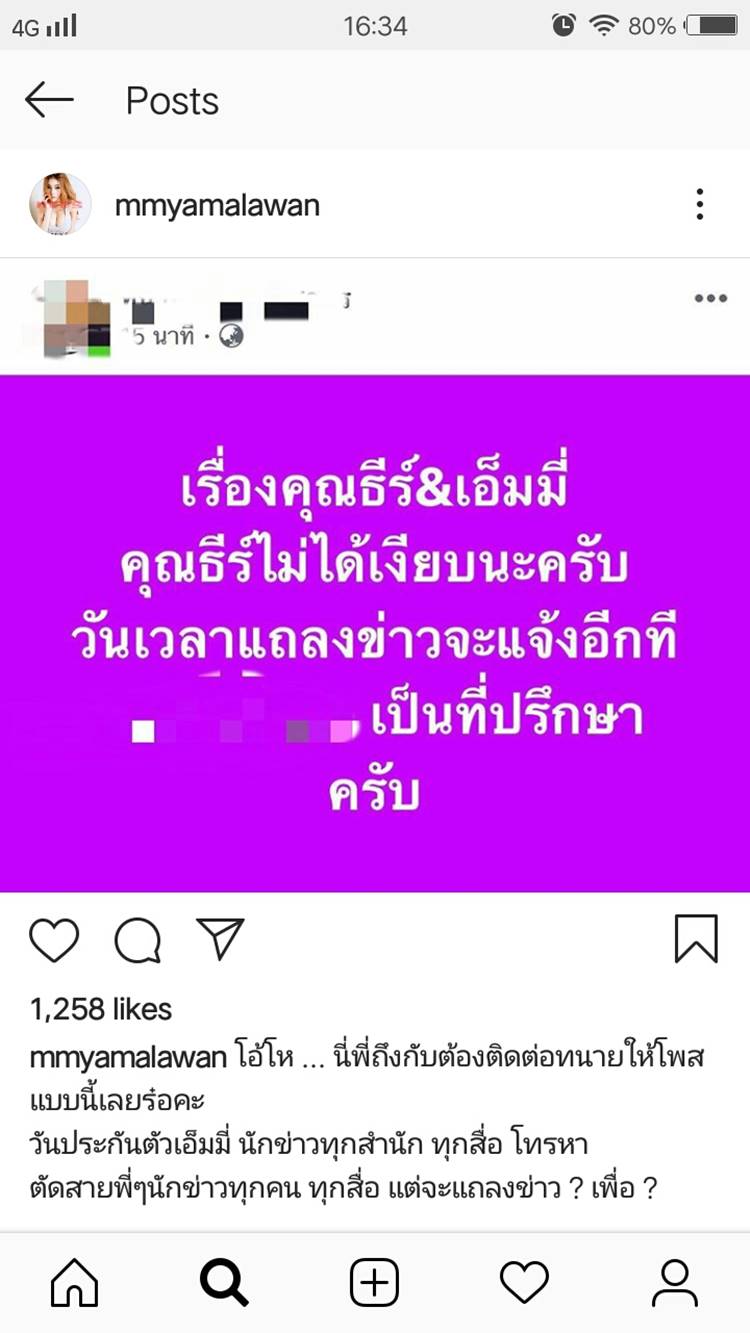Create a new post with the plus icon
This screenshot has width=750, height=1333.
(375, 1282)
